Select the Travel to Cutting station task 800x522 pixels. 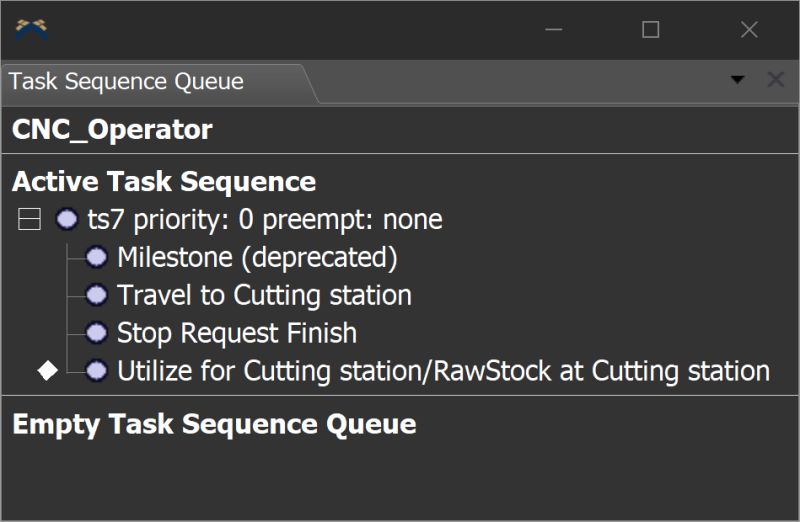tap(264, 296)
